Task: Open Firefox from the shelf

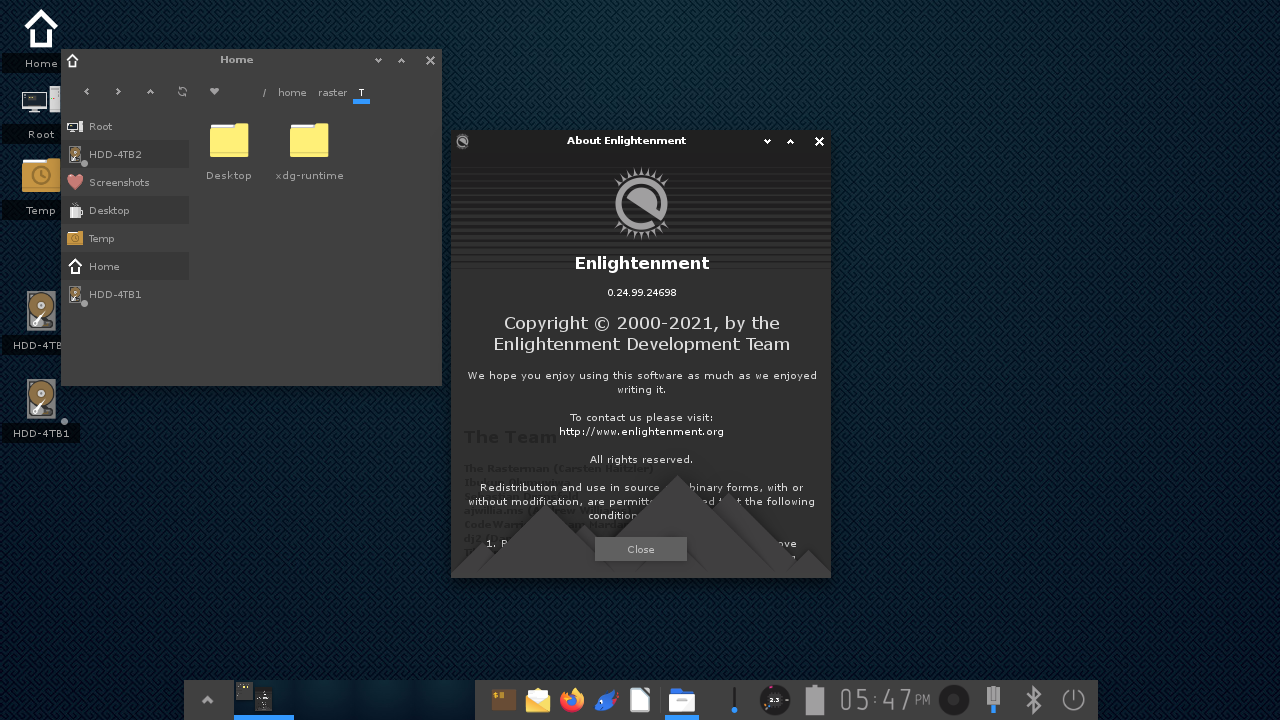Action: 571,700
